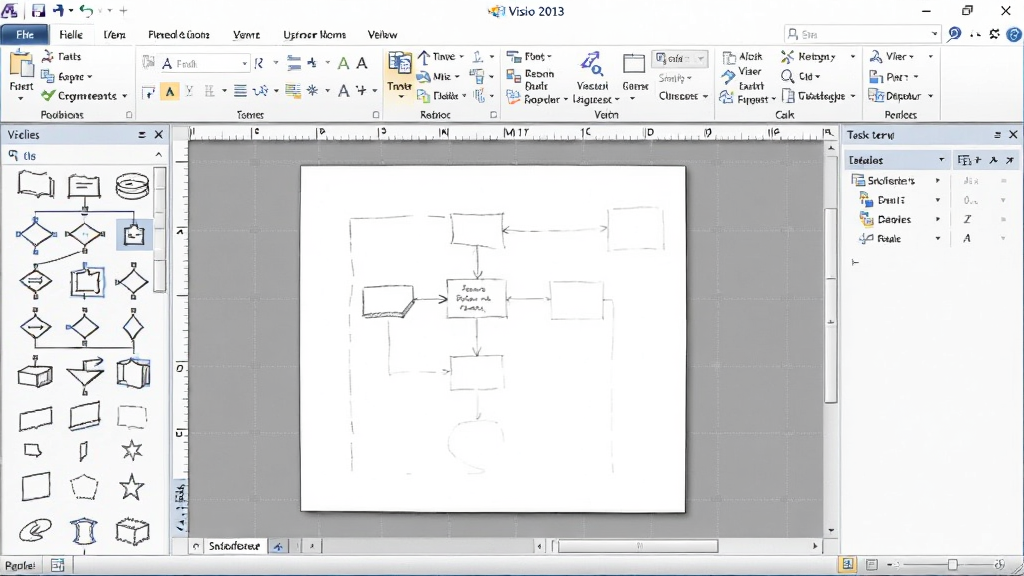This screenshot has width=1024, height=576.
Task: Open the Dépolur dropdown arrow
Action: tap(930, 96)
